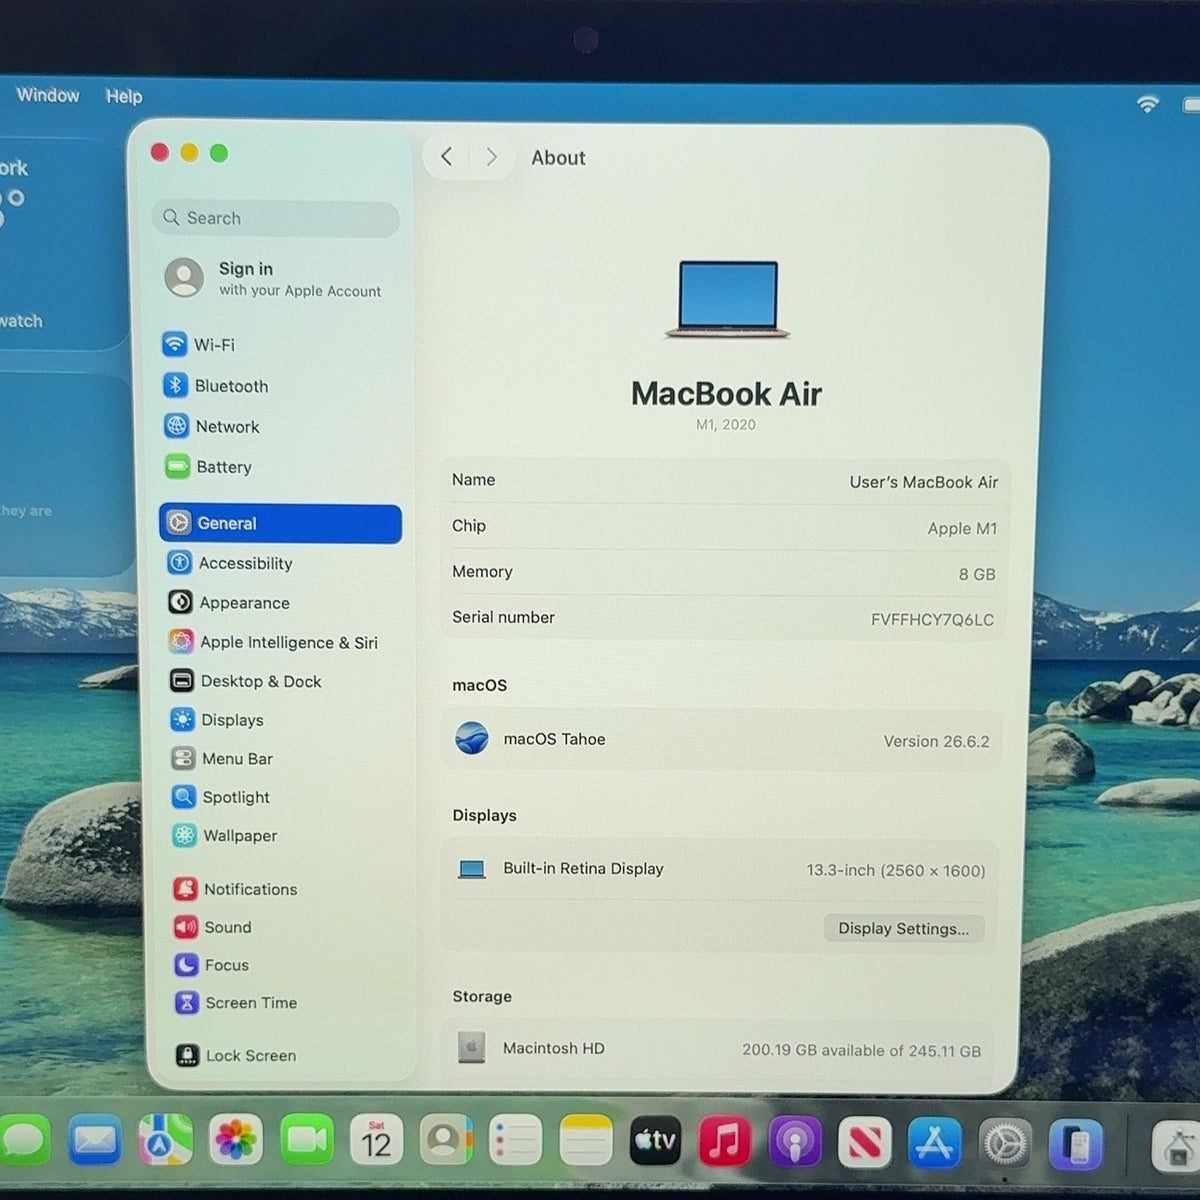The height and width of the screenshot is (1200, 1200).
Task: Open the Help menu
Action: [x=124, y=96]
